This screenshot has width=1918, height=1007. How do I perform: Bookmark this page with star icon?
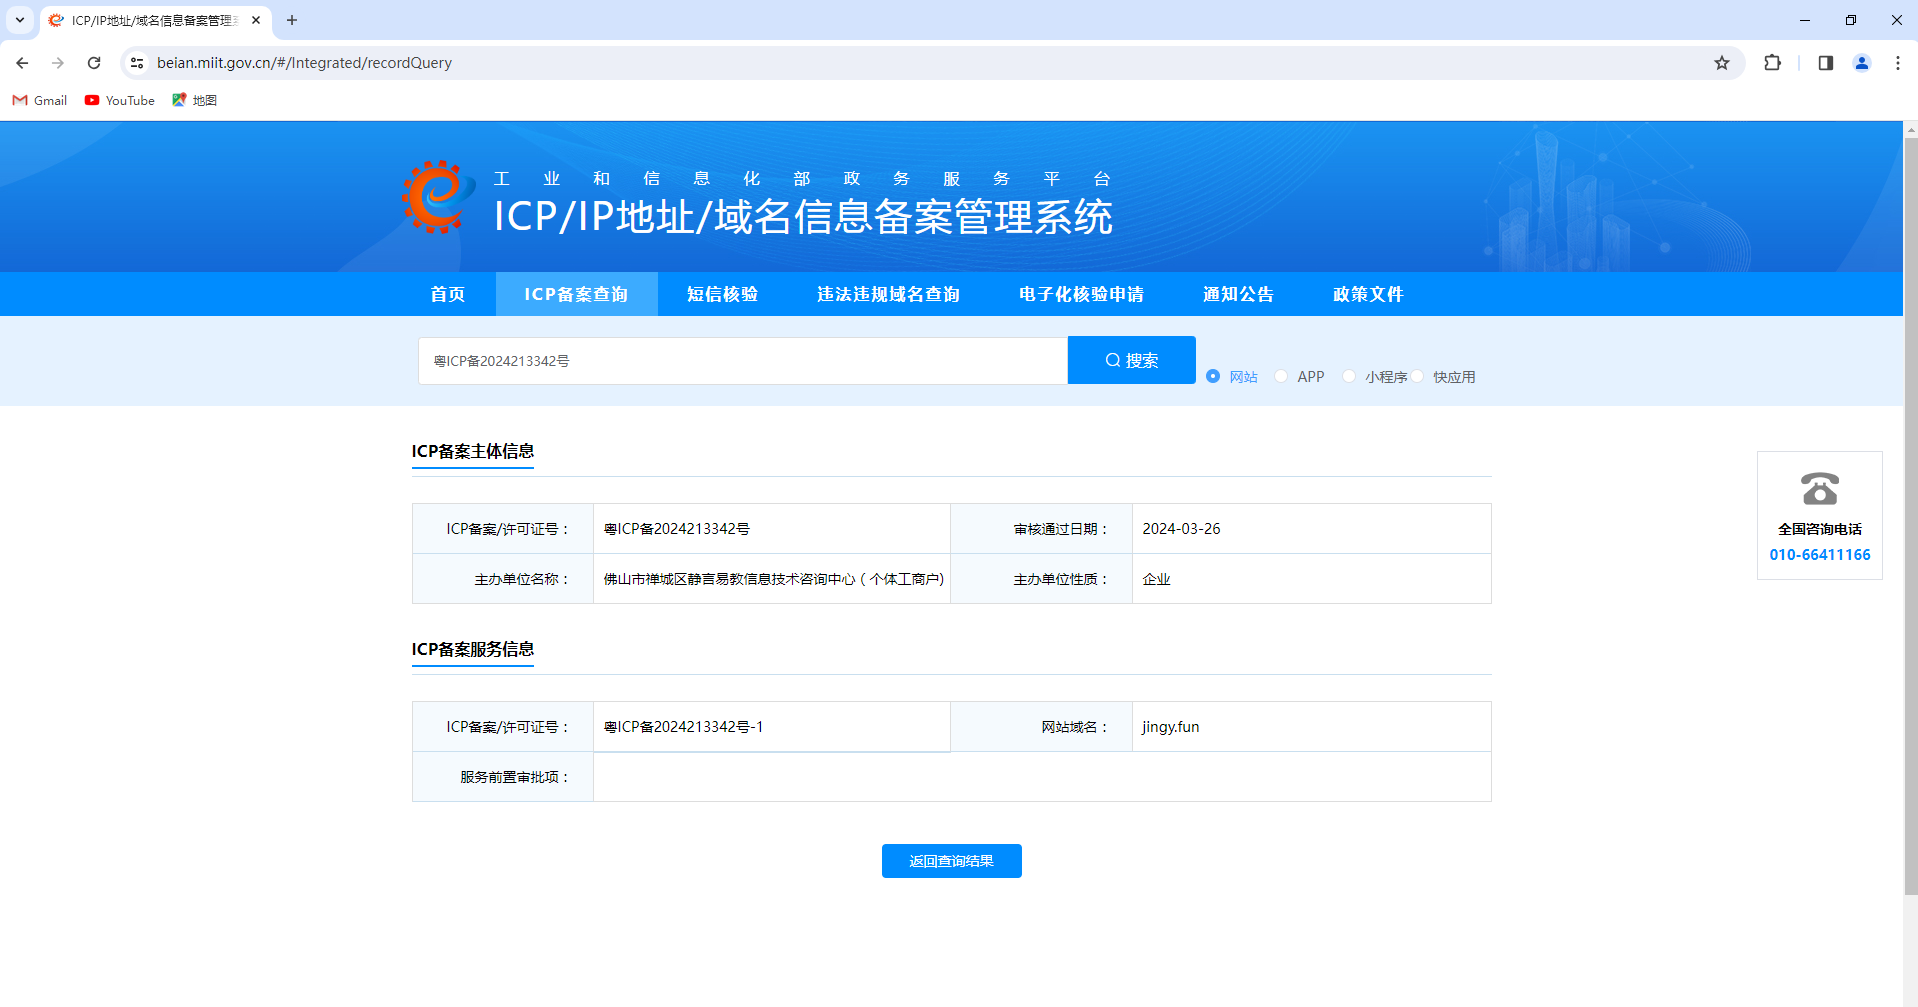tap(1721, 63)
